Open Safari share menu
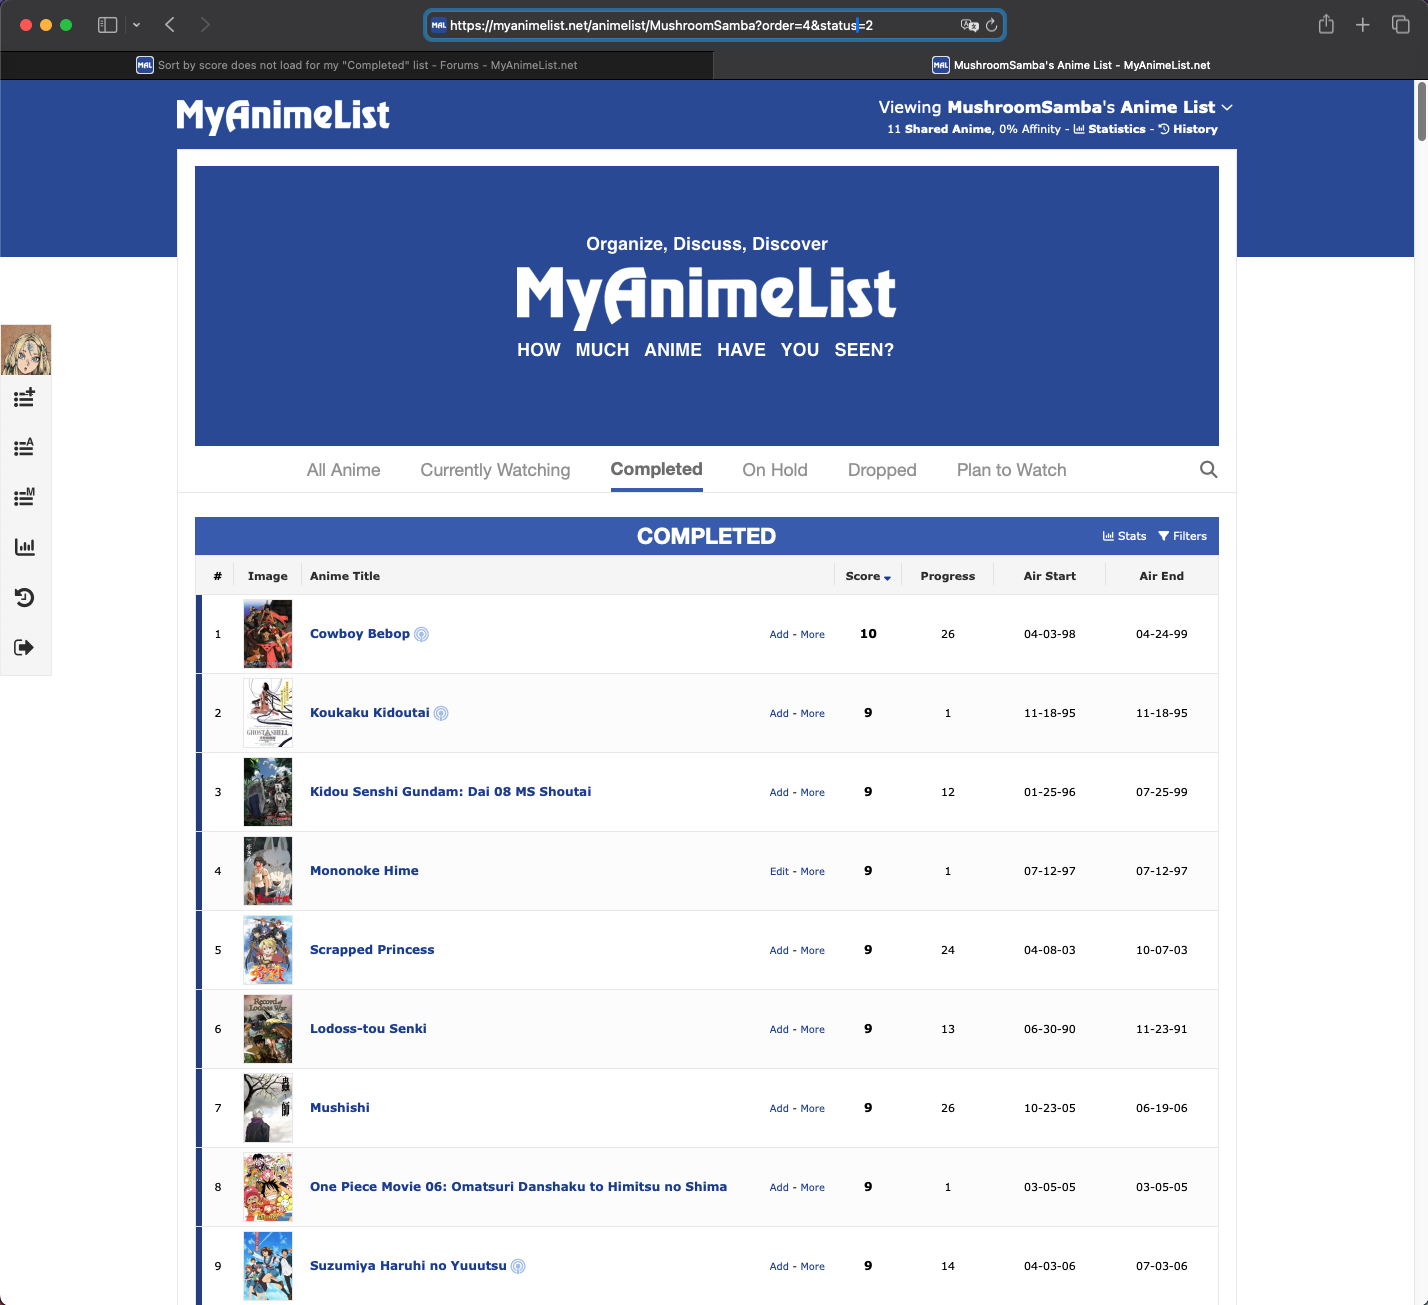This screenshot has width=1428, height=1305. (1326, 24)
